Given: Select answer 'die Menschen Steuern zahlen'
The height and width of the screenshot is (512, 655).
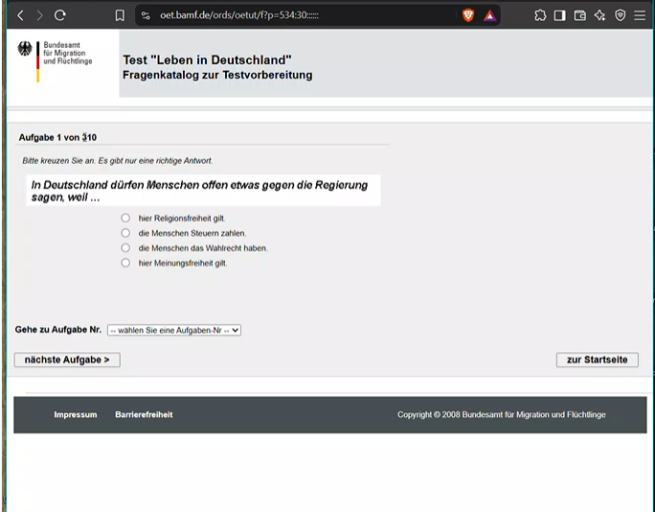Looking at the screenshot, I should pos(125,233).
